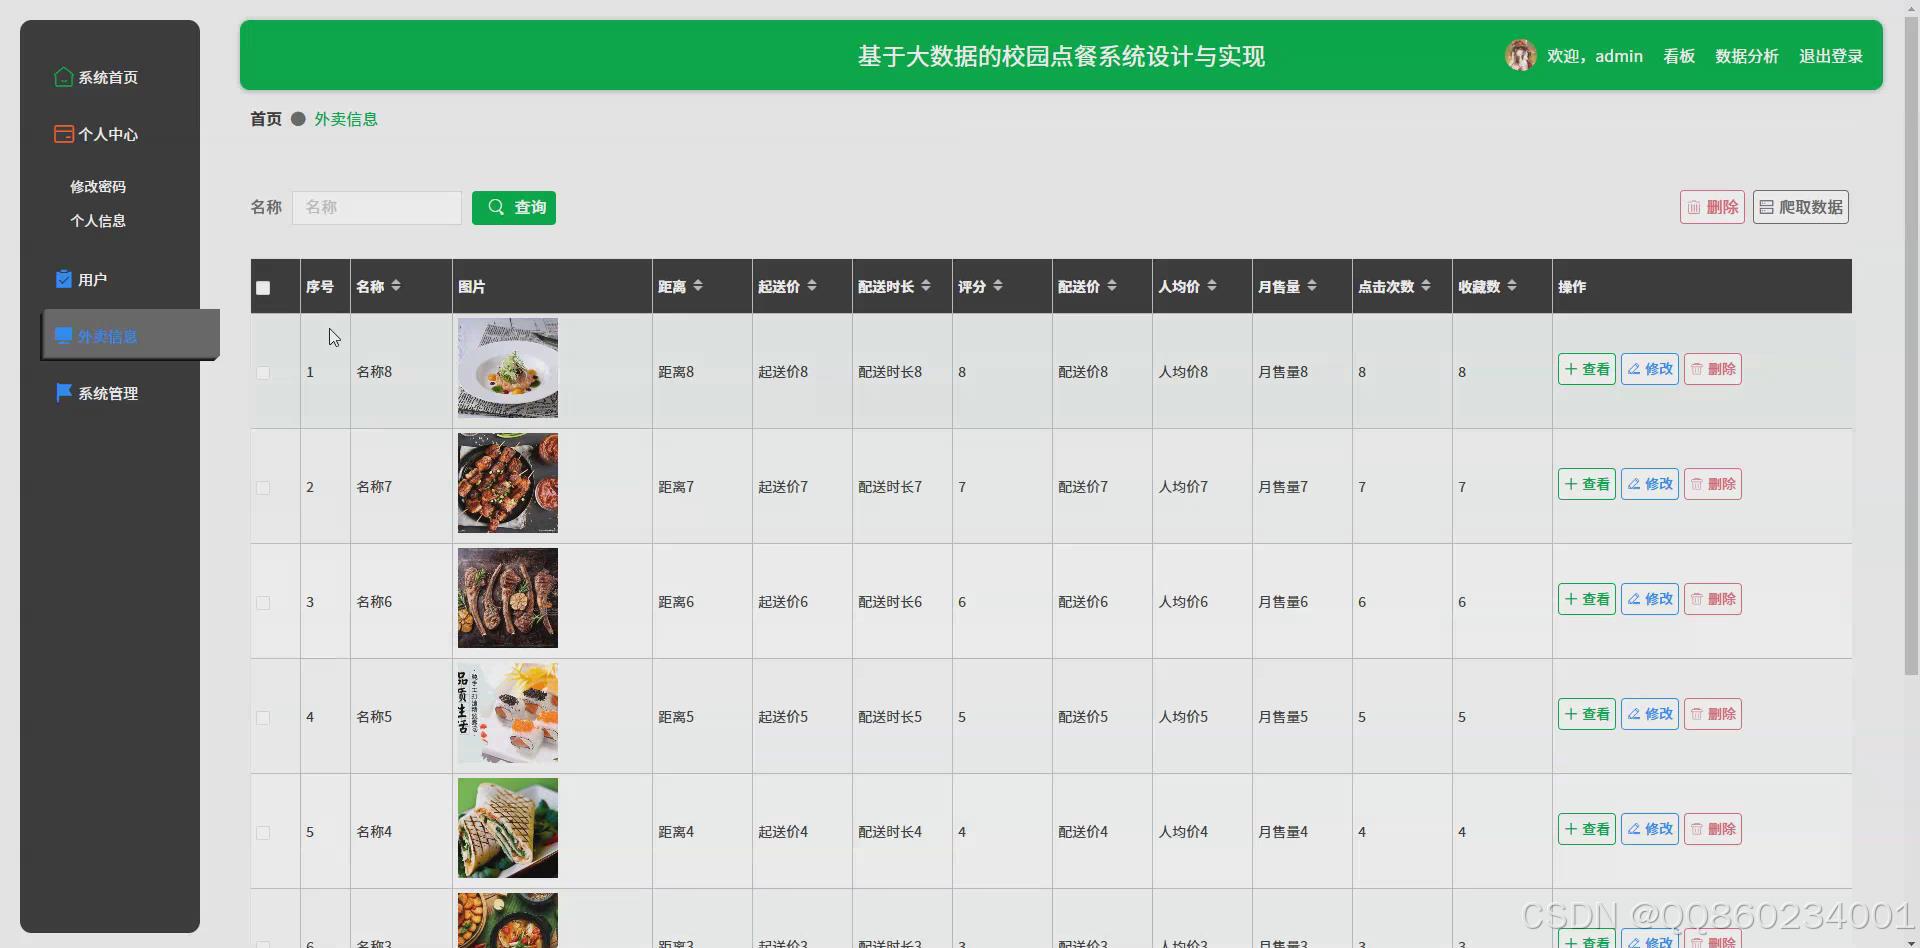Sort by 距离 column arrows
The height and width of the screenshot is (948, 1920).
698,286
